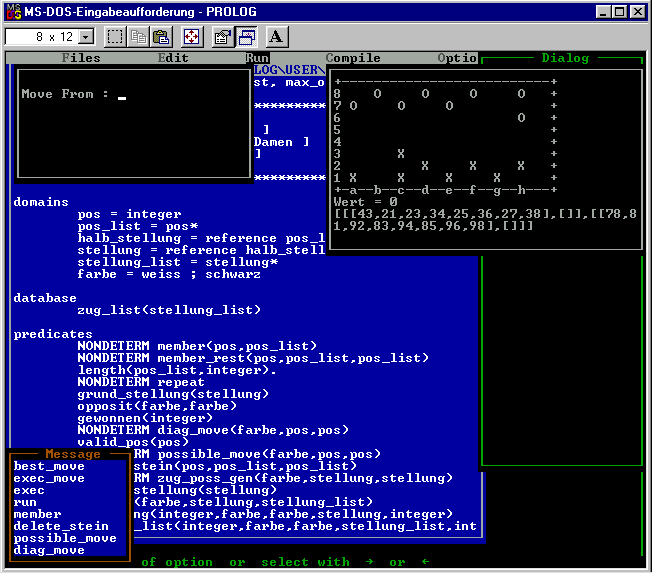Maximize the MS-DOS PROLOG window
Viewport: 652px width, 574px height.
pyautogui.click(x=621, y=11)
